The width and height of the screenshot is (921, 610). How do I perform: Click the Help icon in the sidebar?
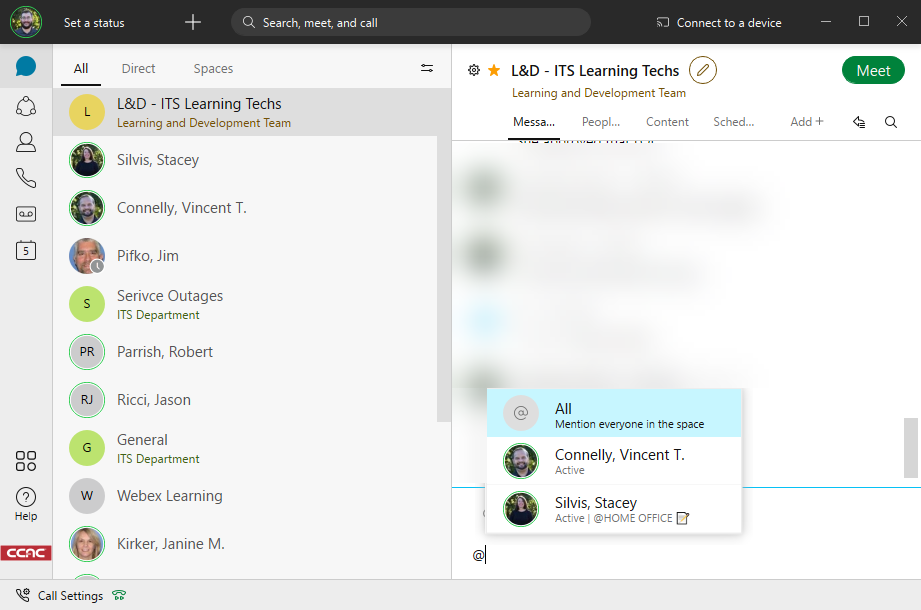pyautogui.click(x=26, y=498)
